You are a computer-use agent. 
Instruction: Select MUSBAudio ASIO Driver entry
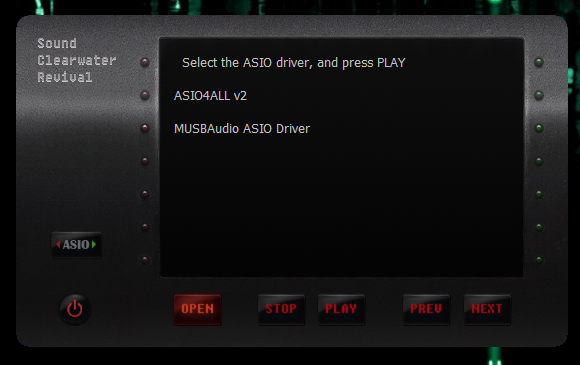pyautogui.click(x=242, y=129)
